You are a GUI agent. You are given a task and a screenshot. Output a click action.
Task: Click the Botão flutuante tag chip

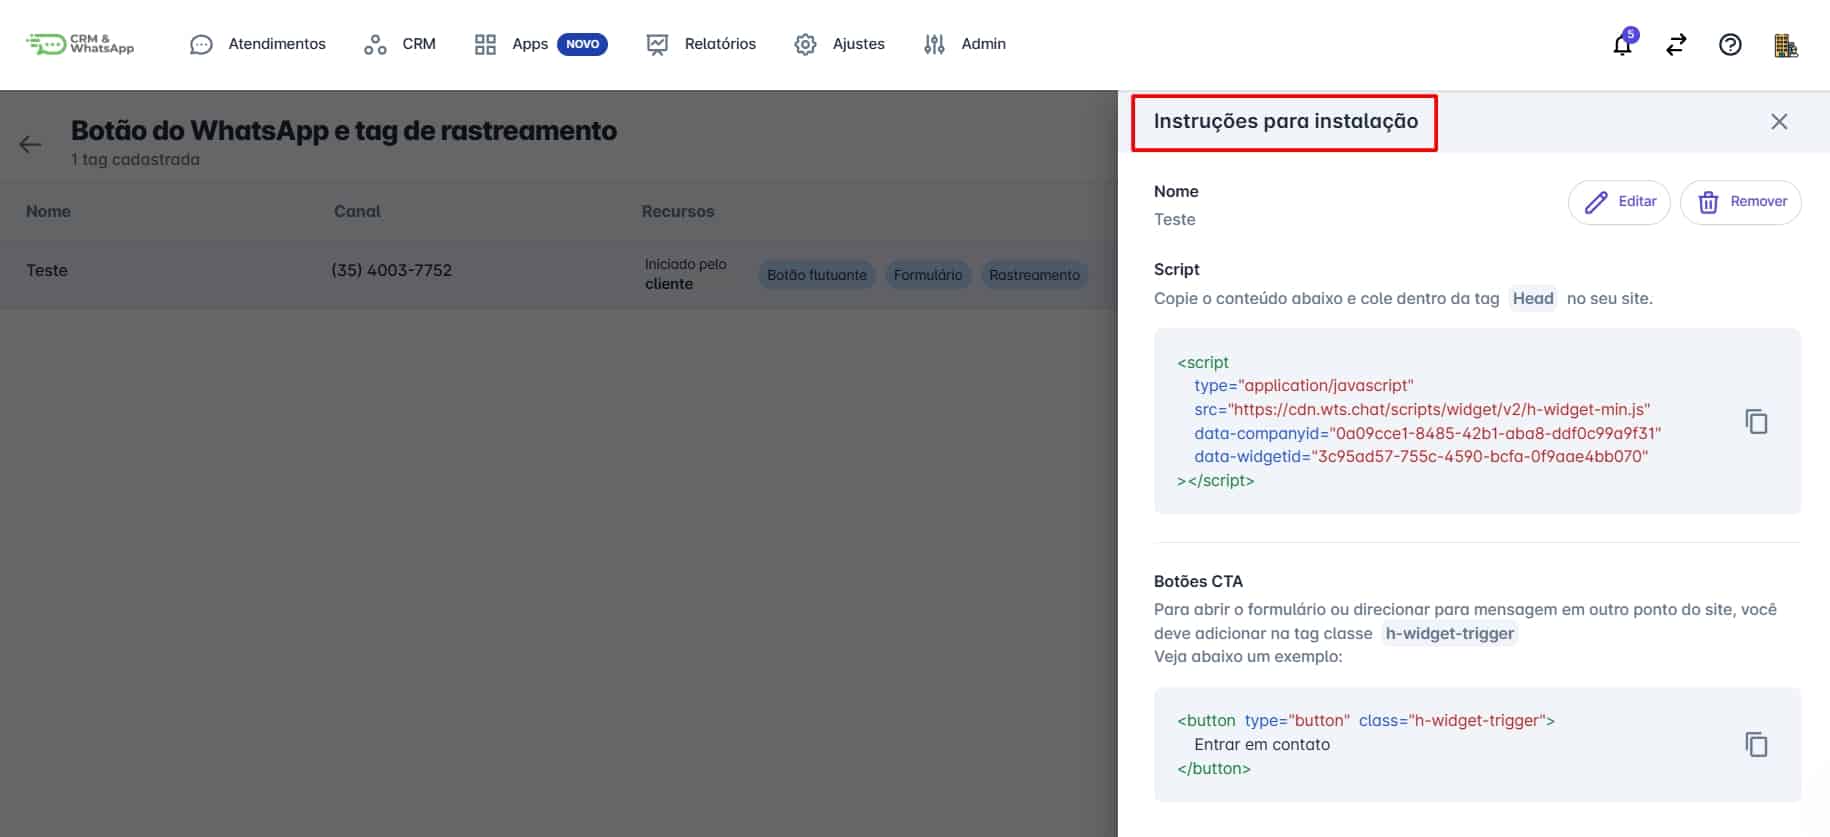(817, 275)
